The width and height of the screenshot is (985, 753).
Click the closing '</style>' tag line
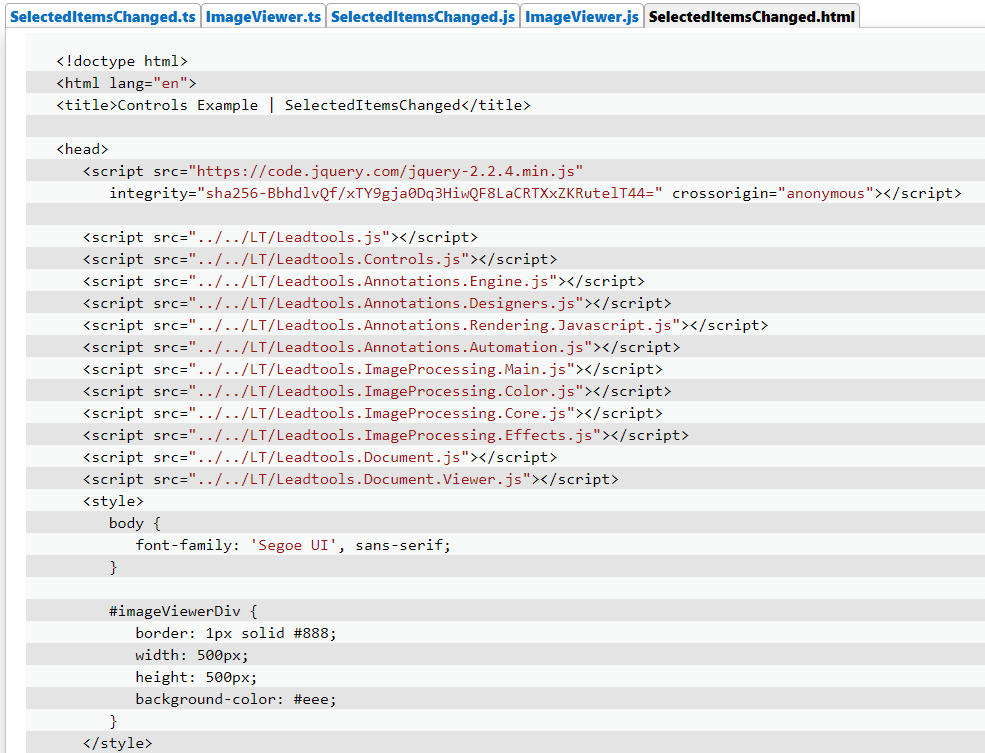[117, 742]
